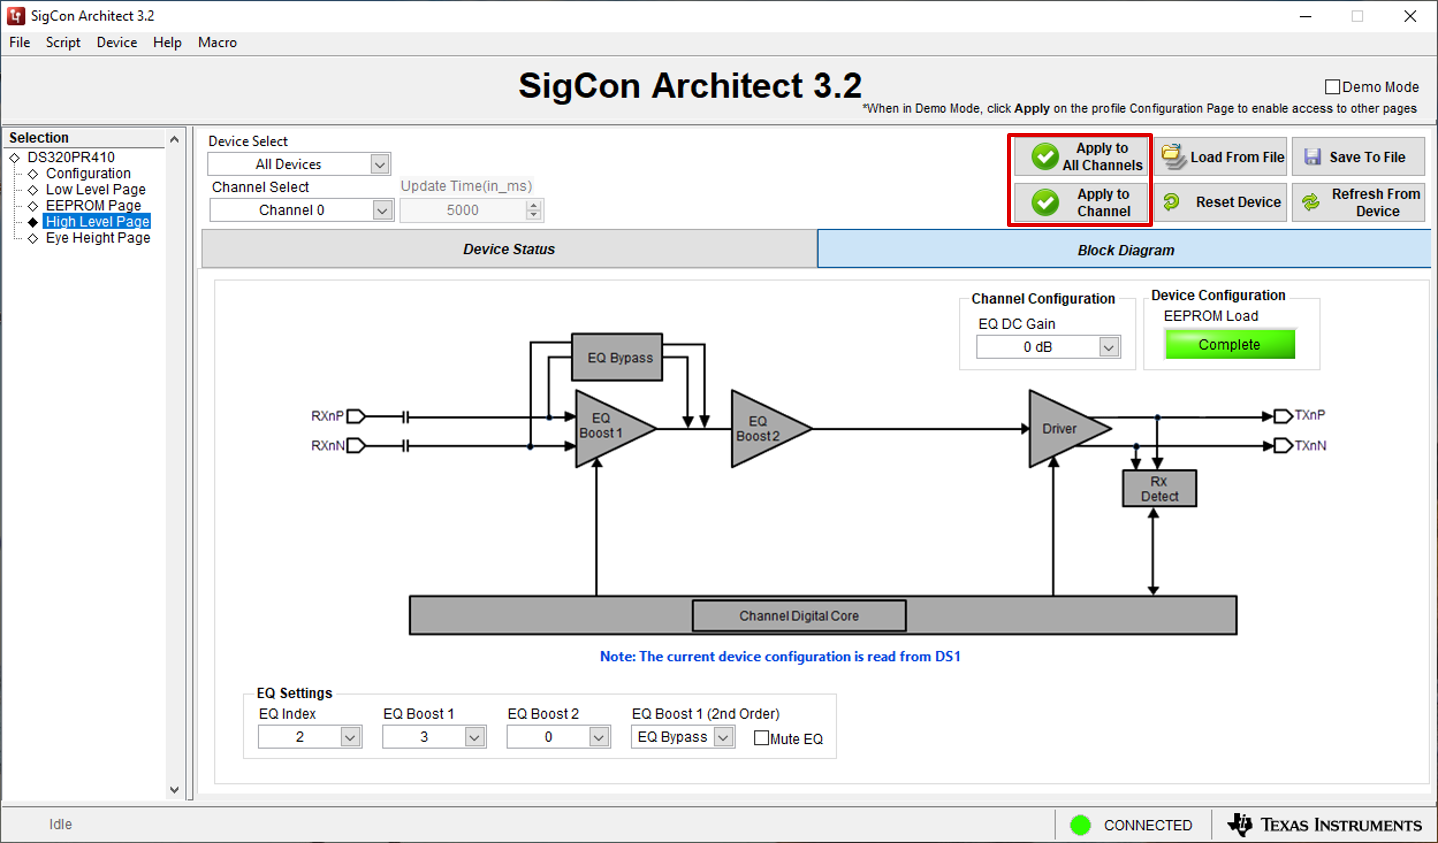Click the TXnP output port symbol
This screenshot has height=843, width=1438.
point(1283,416)
